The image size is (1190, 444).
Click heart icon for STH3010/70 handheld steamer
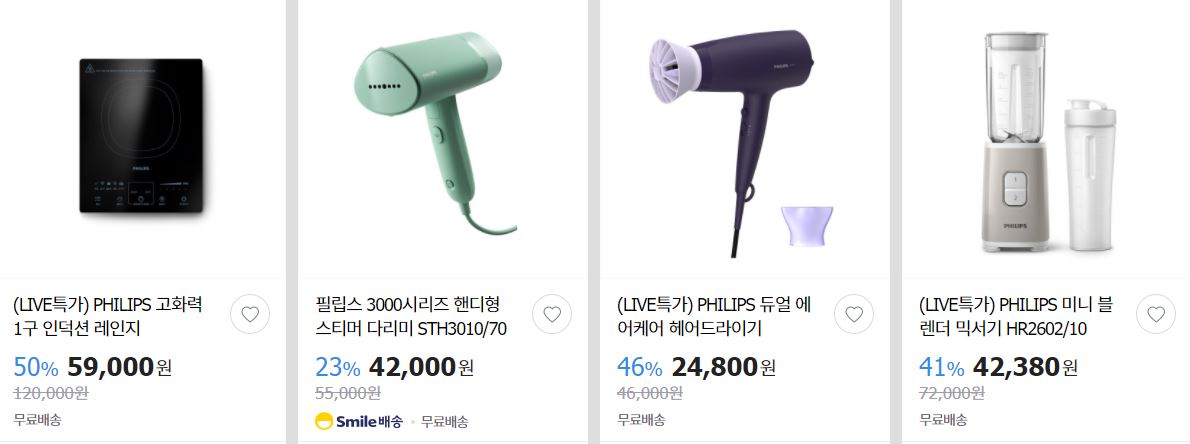click(x=552, y=314)
